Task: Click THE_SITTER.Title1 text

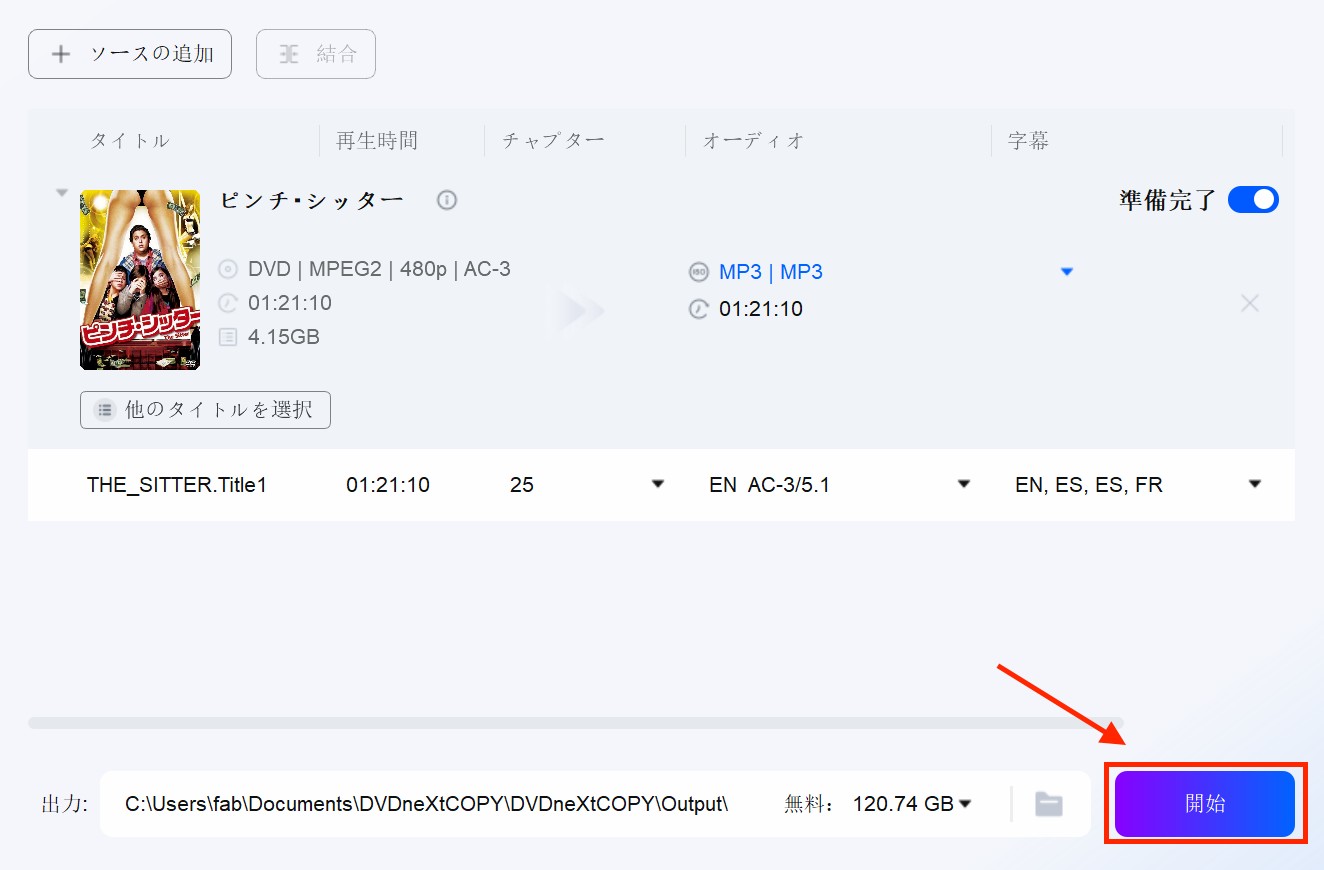Action: click(177, 485)
